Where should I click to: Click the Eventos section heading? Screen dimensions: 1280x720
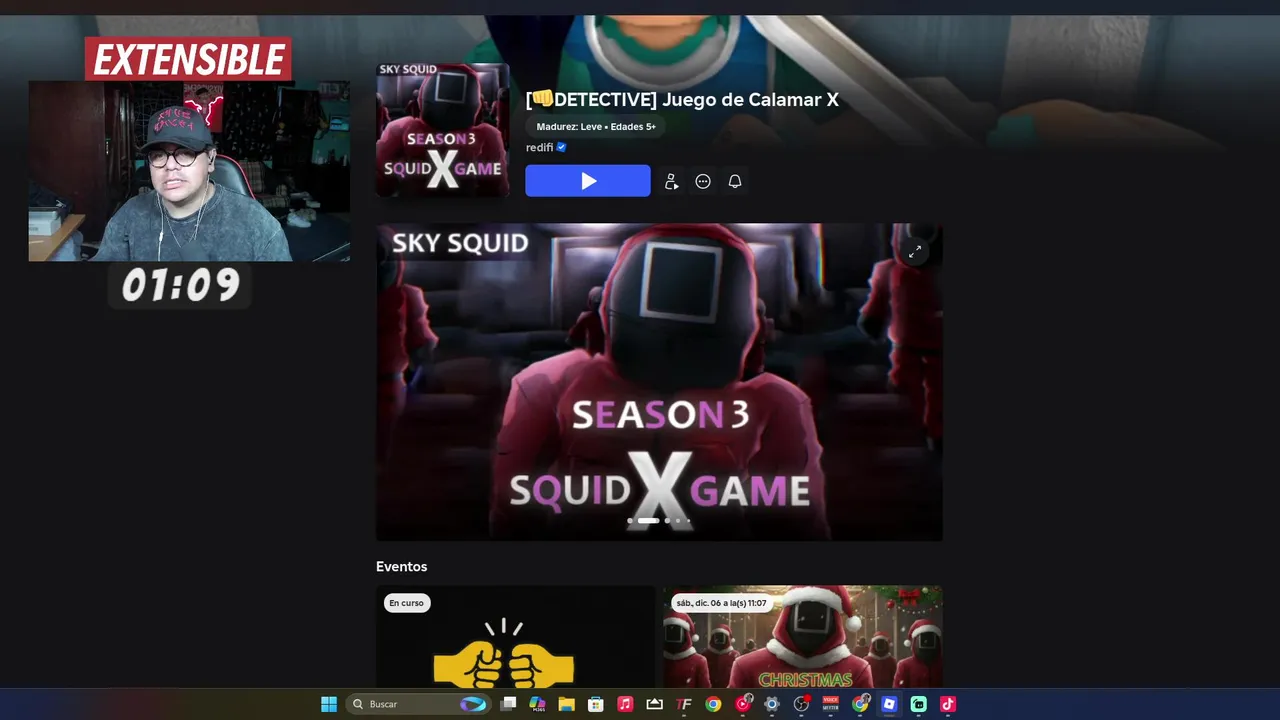(x=402, y=566)
